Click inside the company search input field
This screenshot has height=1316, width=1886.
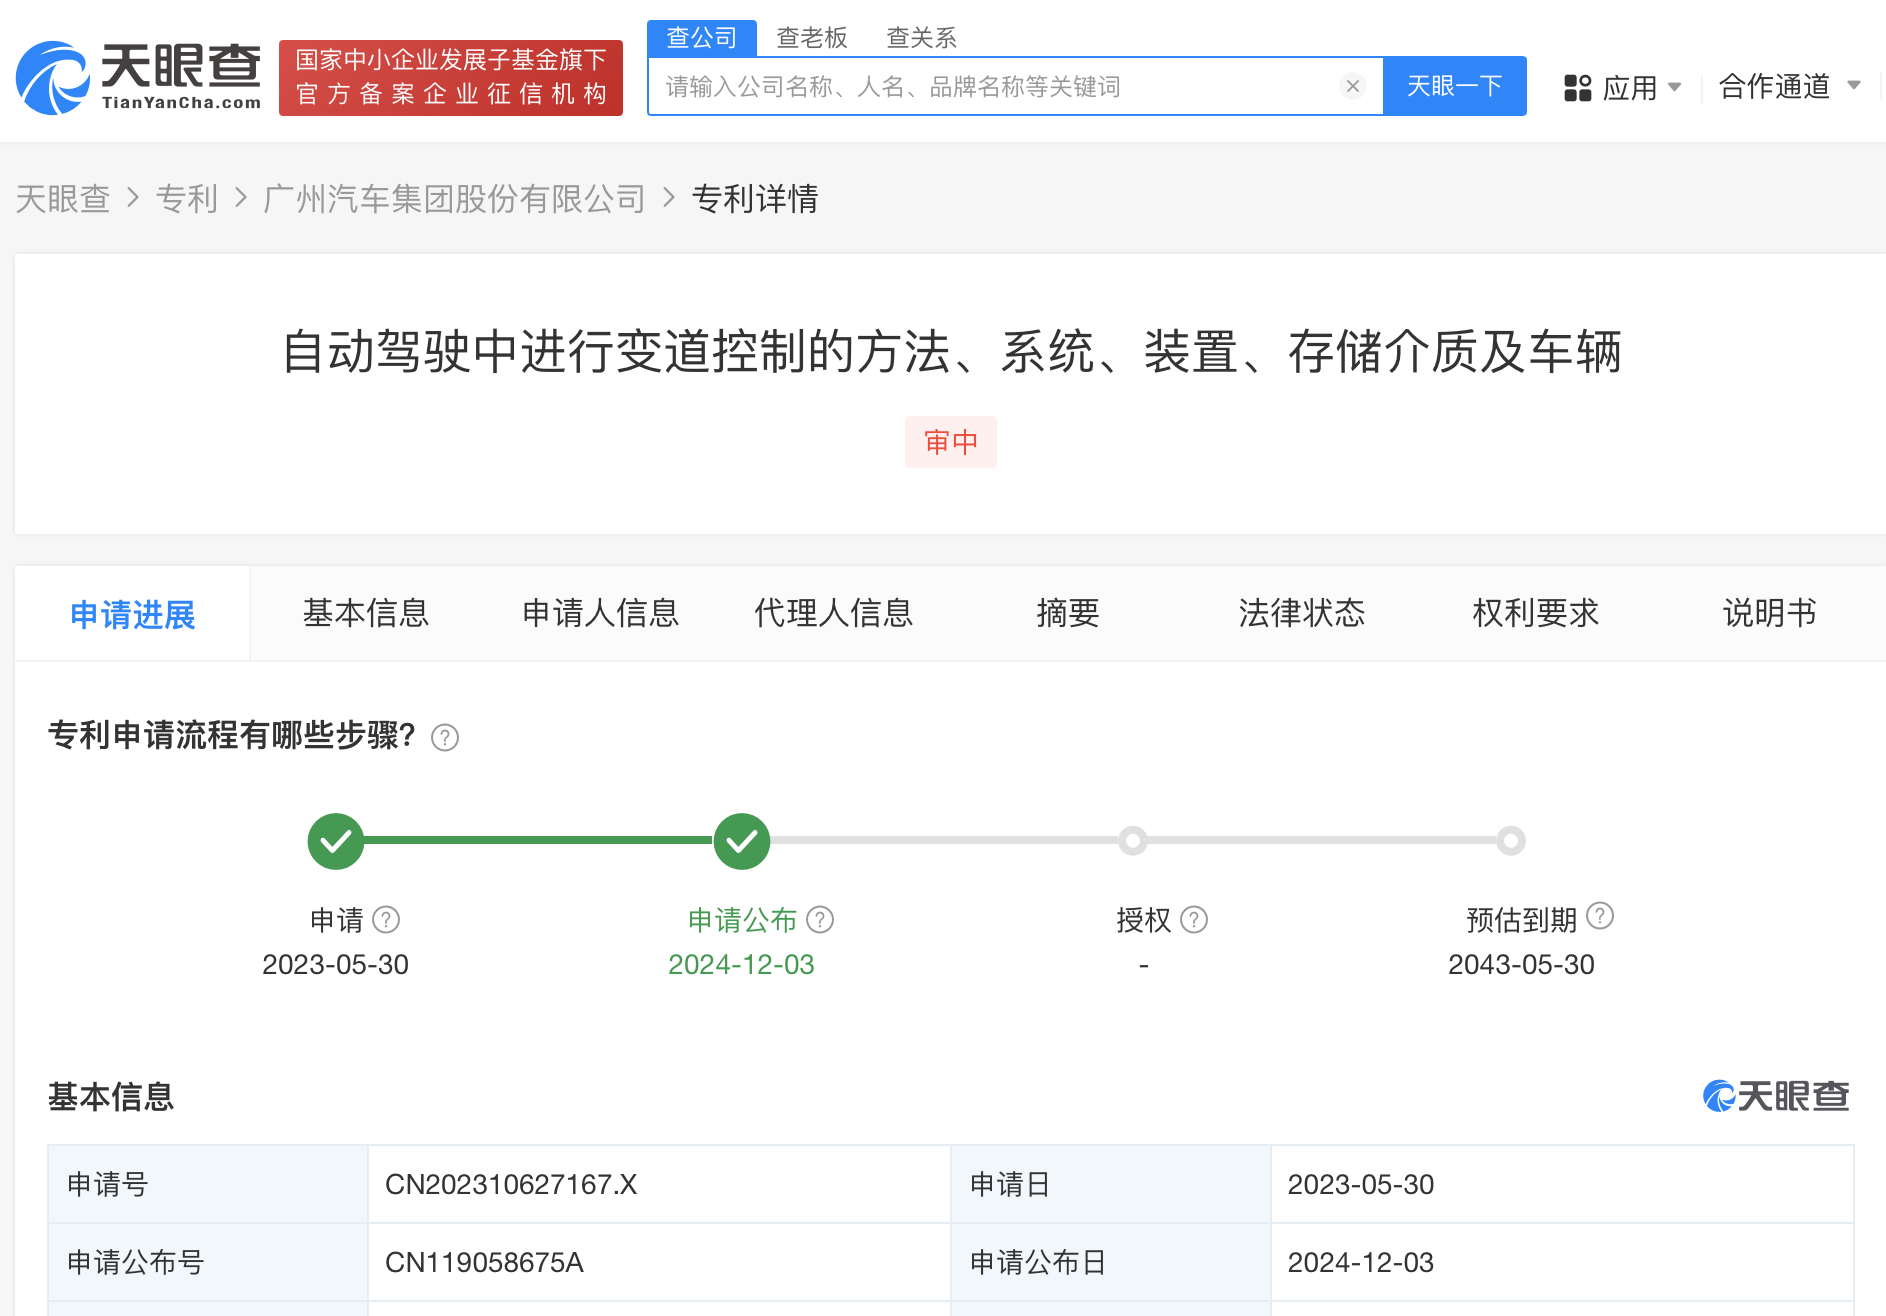1000,86
